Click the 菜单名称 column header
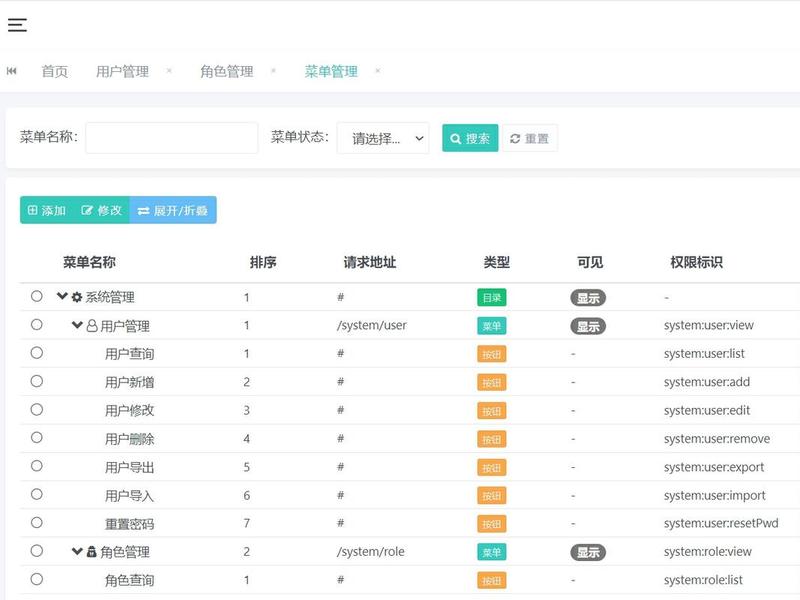The width and height of the screenshot is (800, 600). [x=89, y=262]
